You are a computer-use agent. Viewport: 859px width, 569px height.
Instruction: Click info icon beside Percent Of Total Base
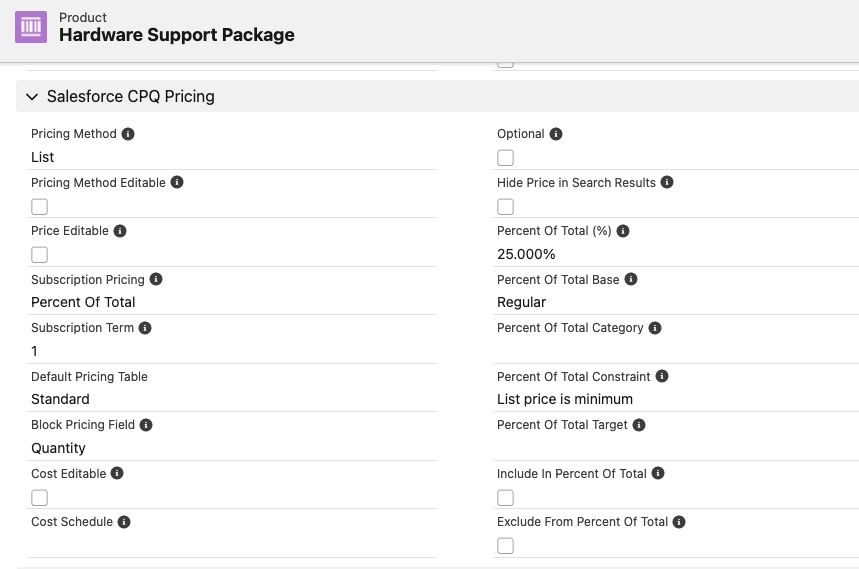pyautogui.click(x=631, y=280)
